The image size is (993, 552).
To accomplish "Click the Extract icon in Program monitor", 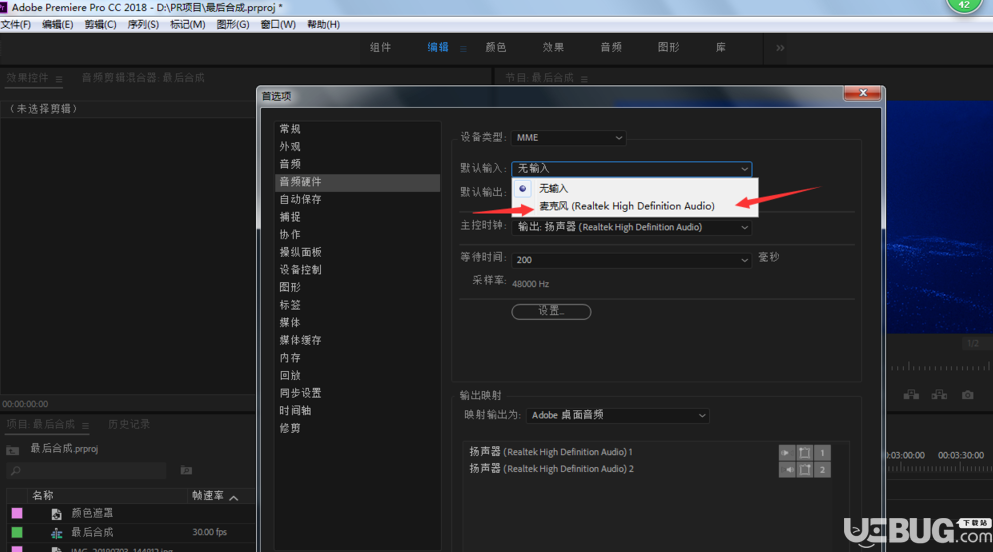I will [939, 395].
